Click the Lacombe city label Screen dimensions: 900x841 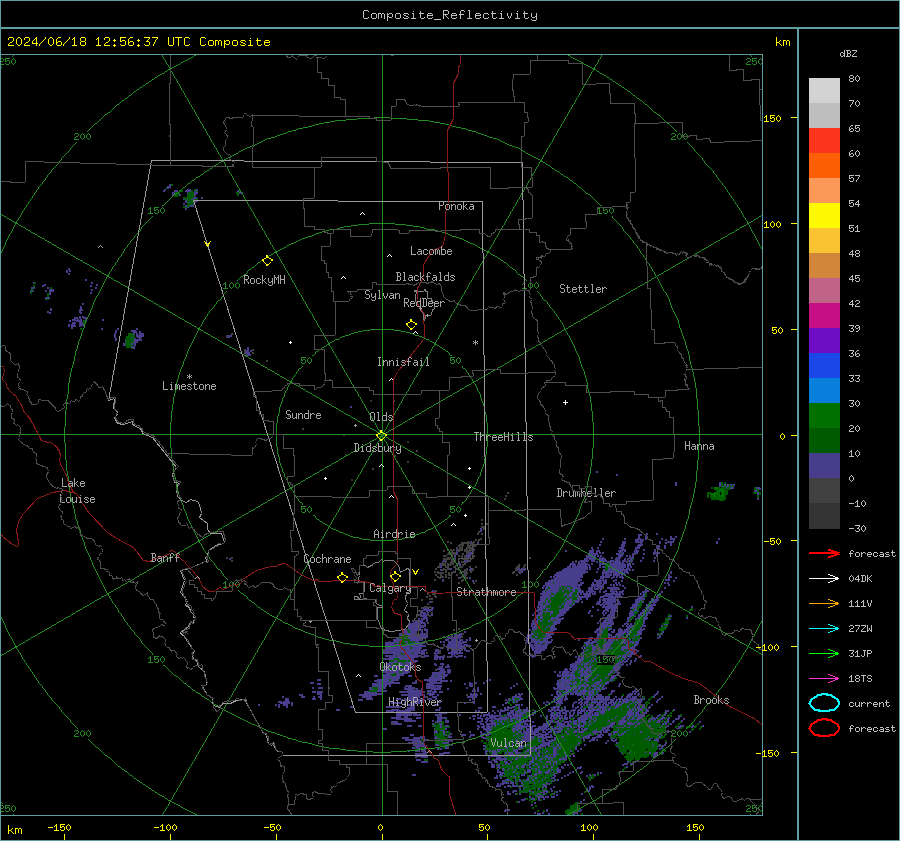point(431,251)
